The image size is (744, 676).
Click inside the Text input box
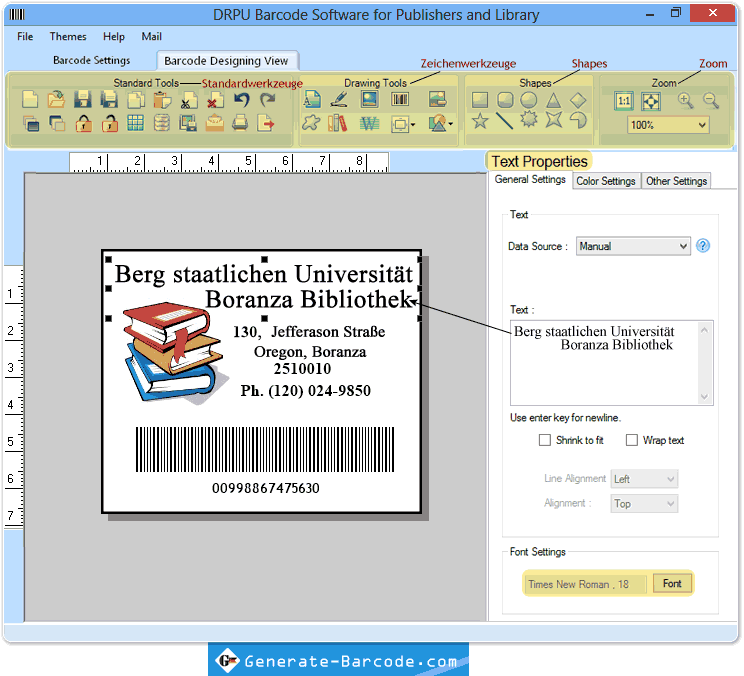pyautogui.click(x=605, y=363)
